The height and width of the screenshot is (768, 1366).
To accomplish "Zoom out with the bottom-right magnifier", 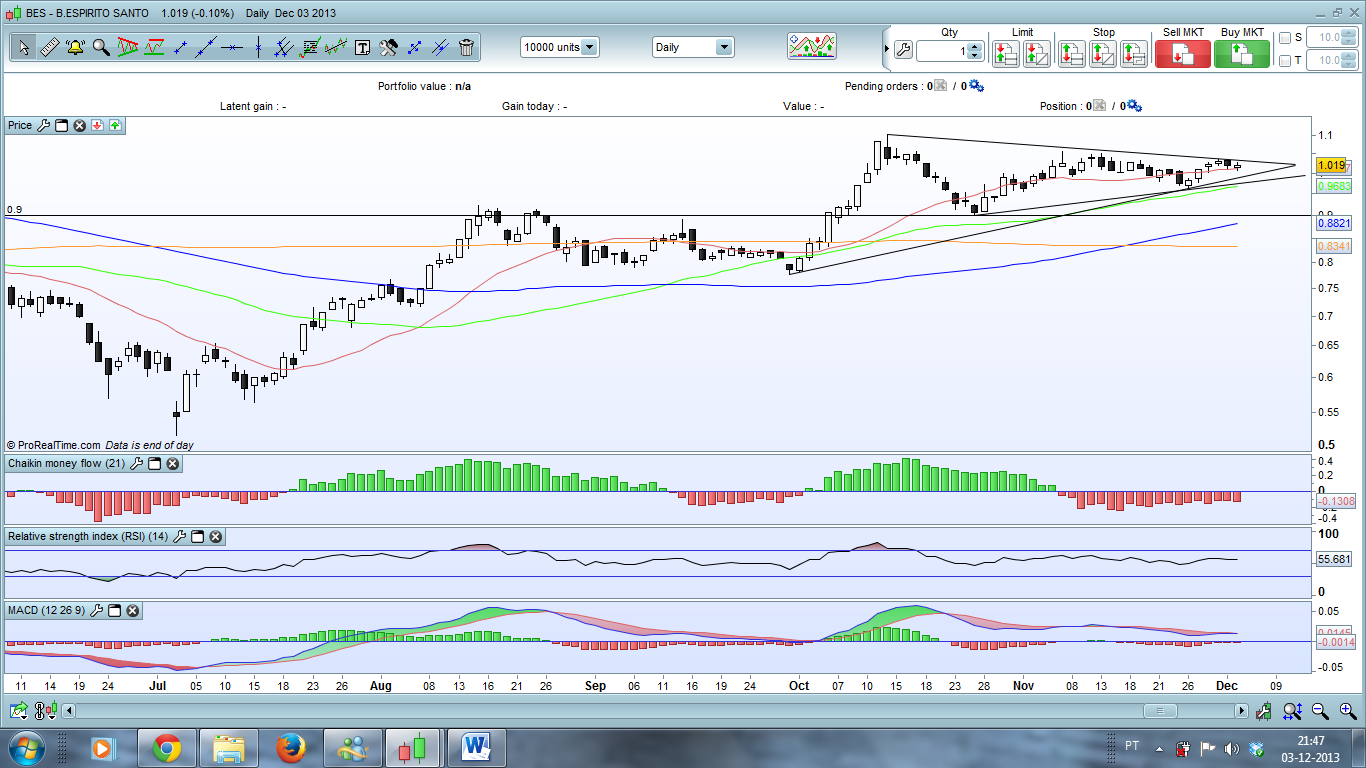I will point(1320,711).
